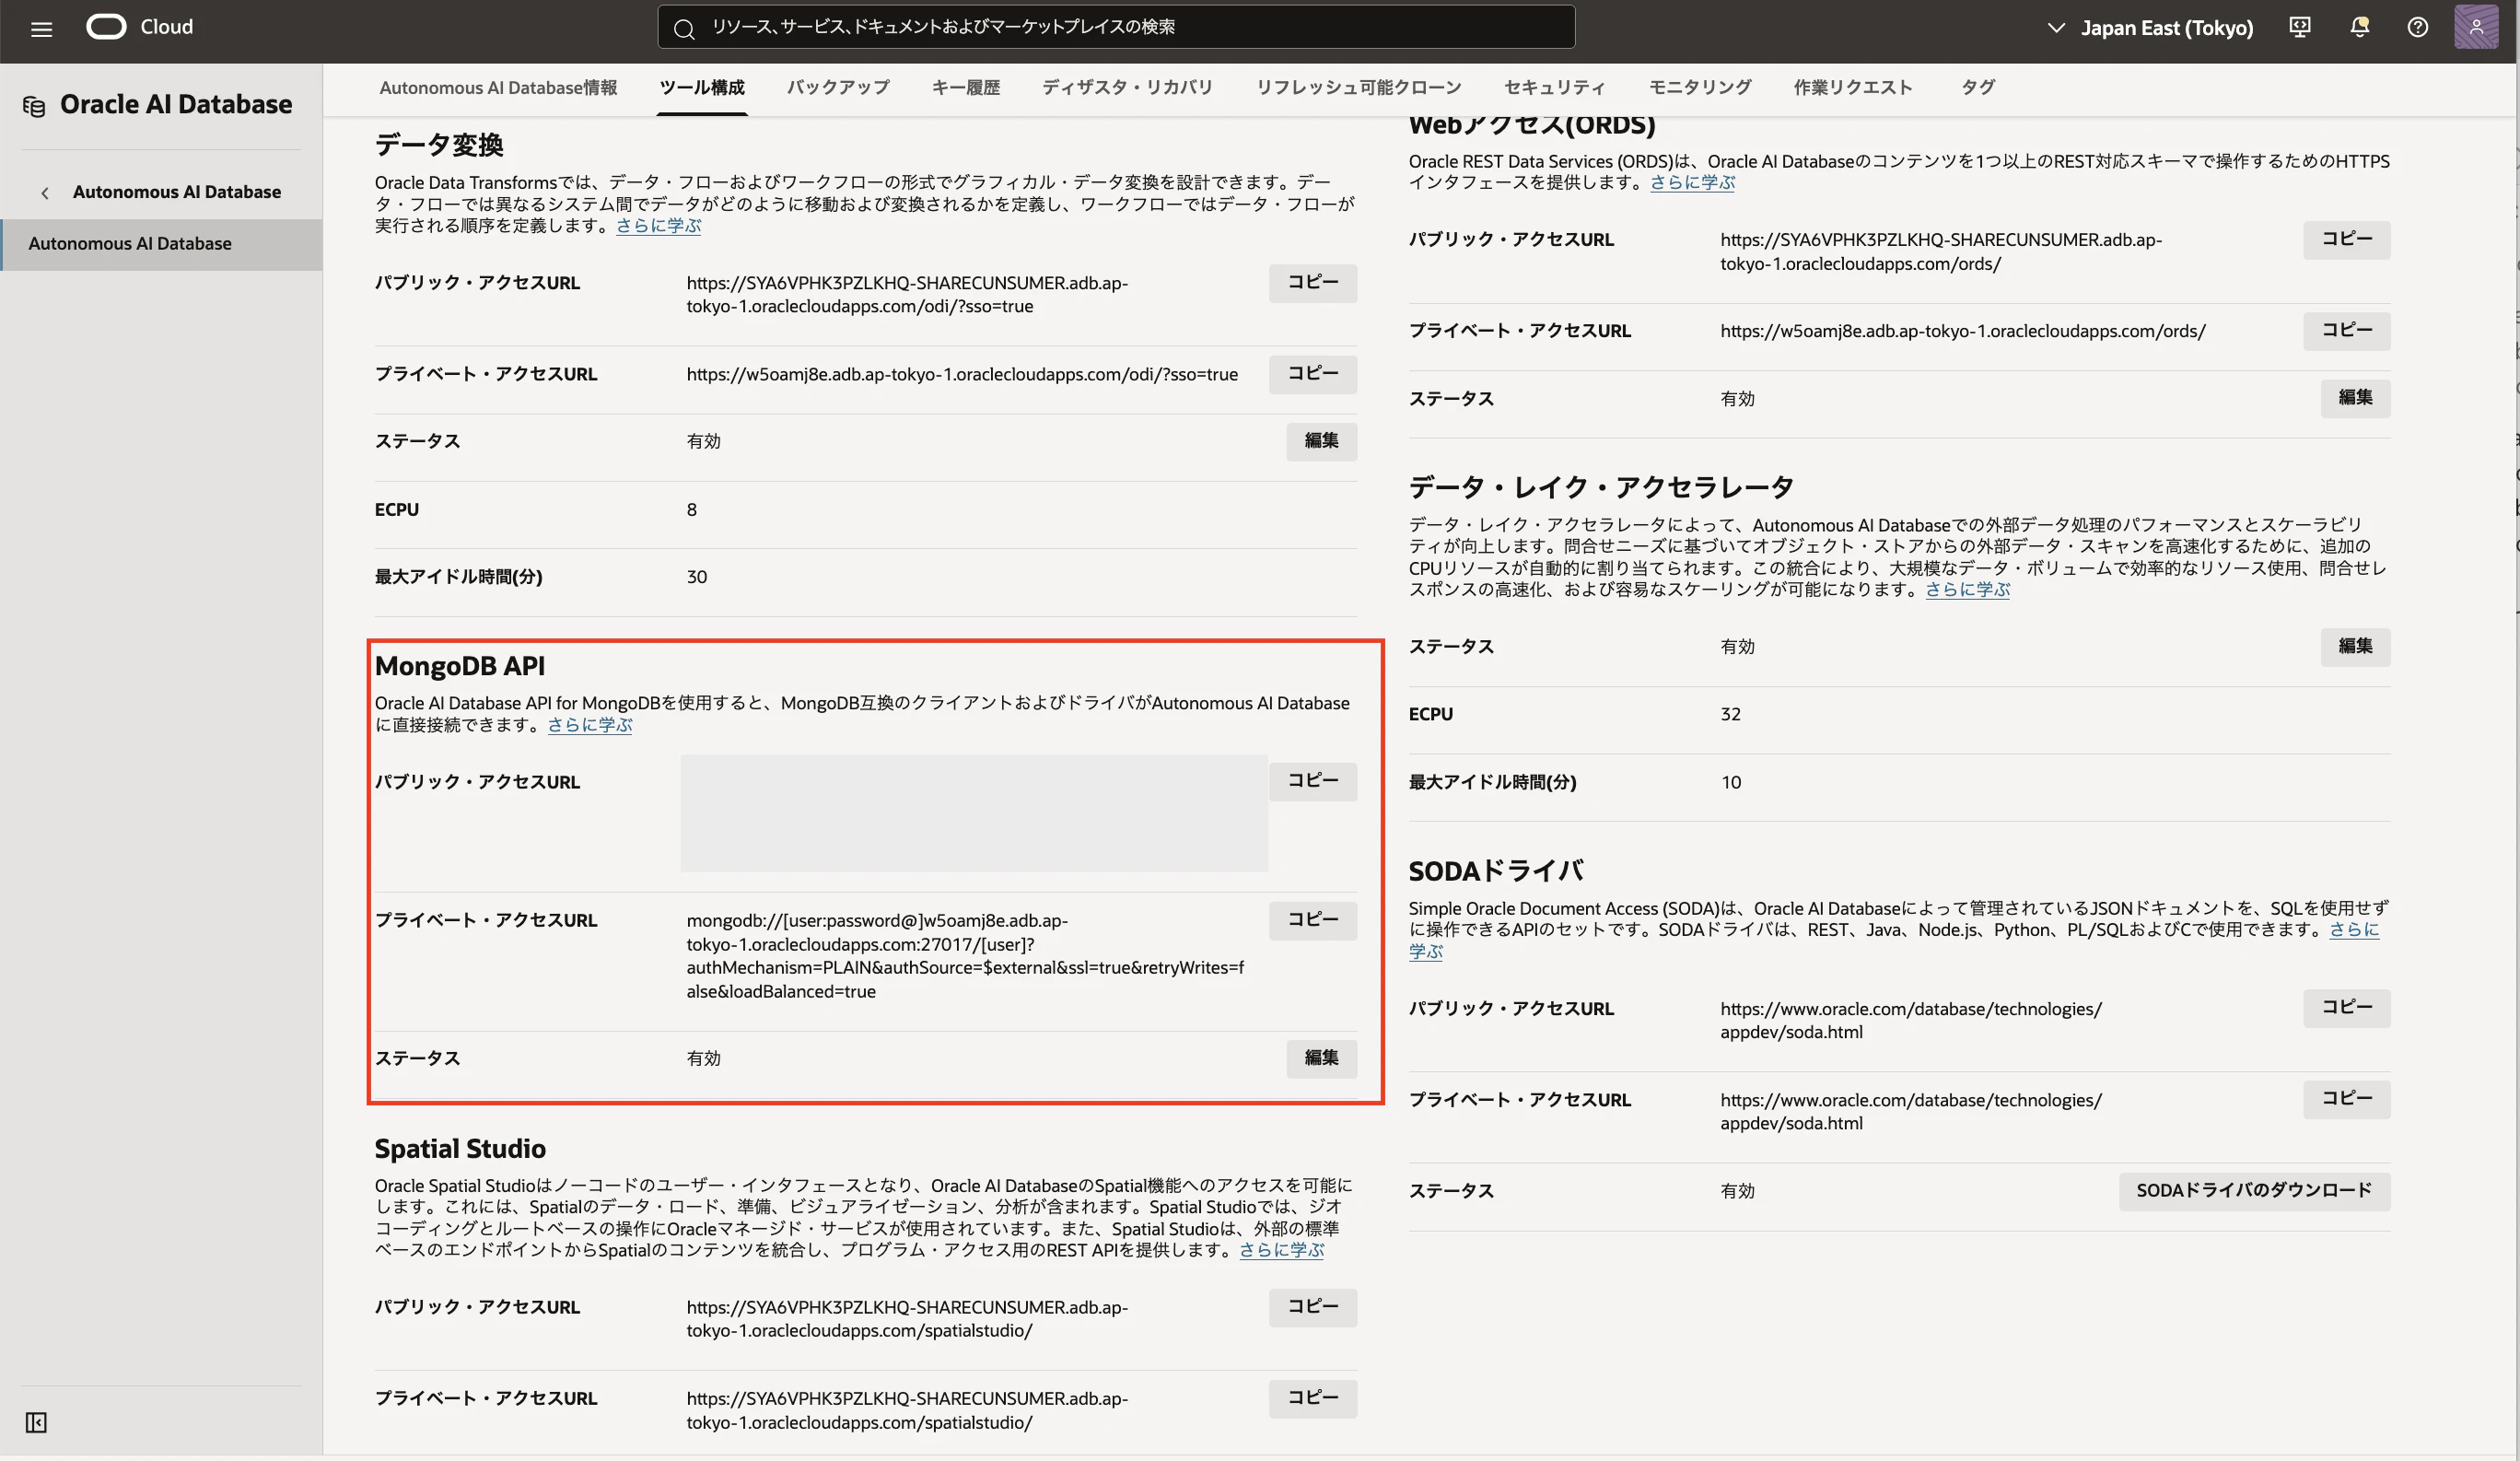This screenshot has width=2520, height=1461.
Task: Focus the resource and service search field
Action: pos(1116,27)
